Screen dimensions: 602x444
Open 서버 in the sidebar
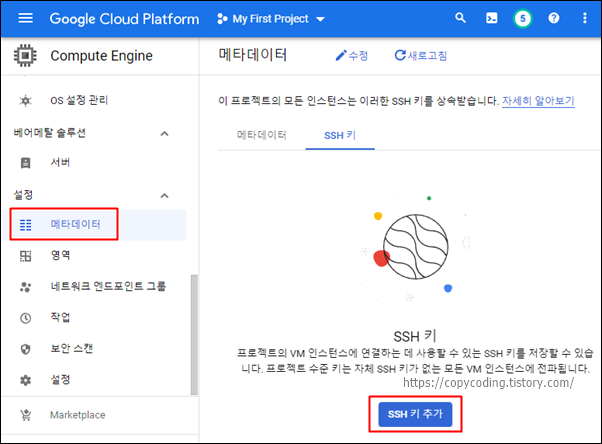[60, 162]
